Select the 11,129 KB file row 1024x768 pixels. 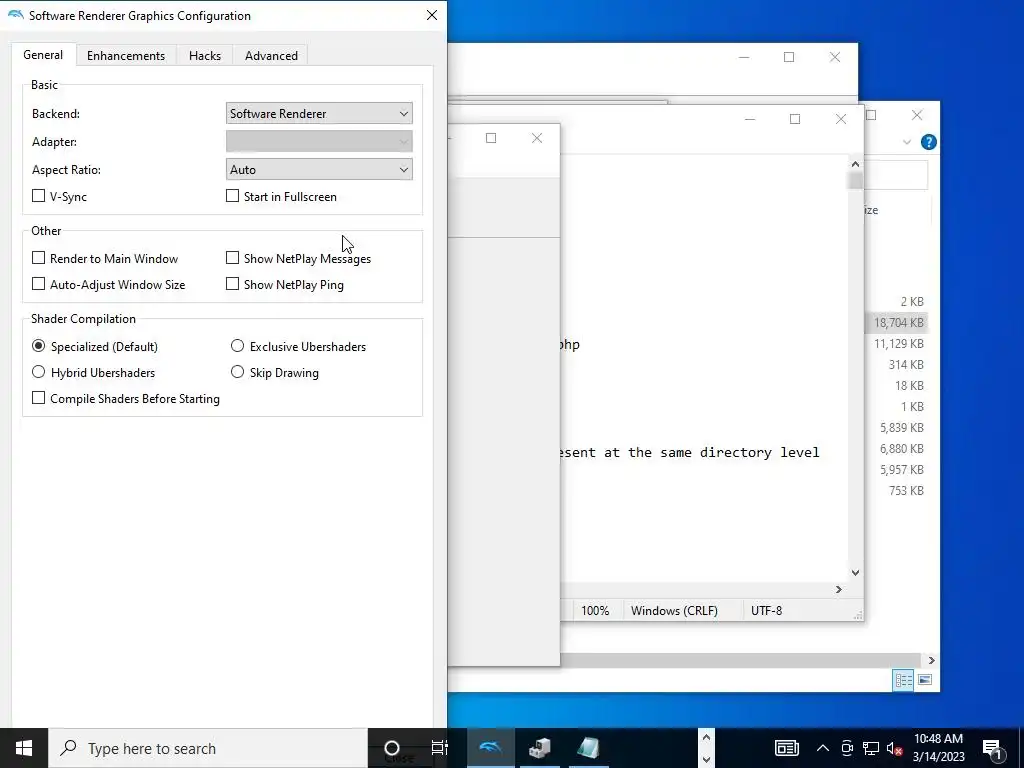pos(899,344)
